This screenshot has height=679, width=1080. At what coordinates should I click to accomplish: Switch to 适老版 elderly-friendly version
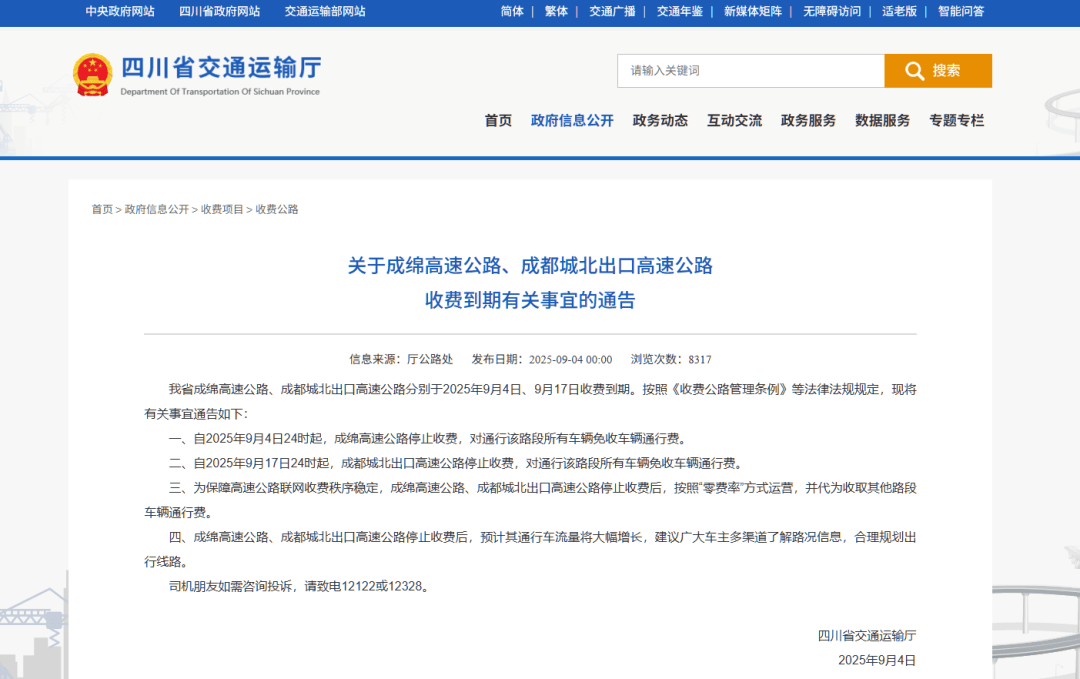pyautogui.click(x=899, y=11)
